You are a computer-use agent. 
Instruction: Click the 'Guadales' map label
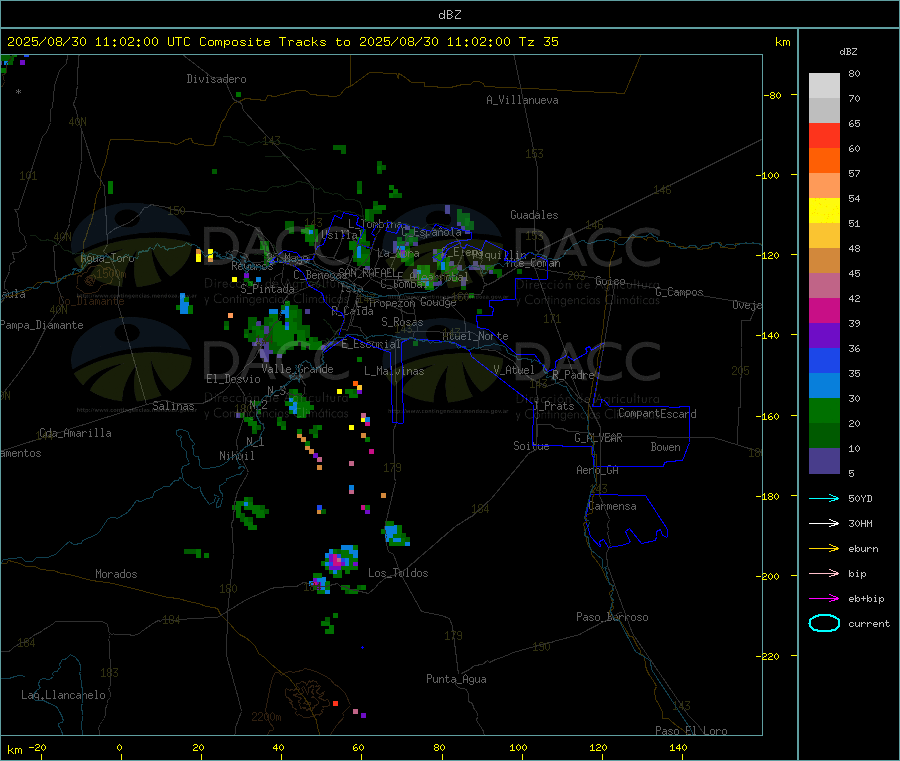[534, 215]
